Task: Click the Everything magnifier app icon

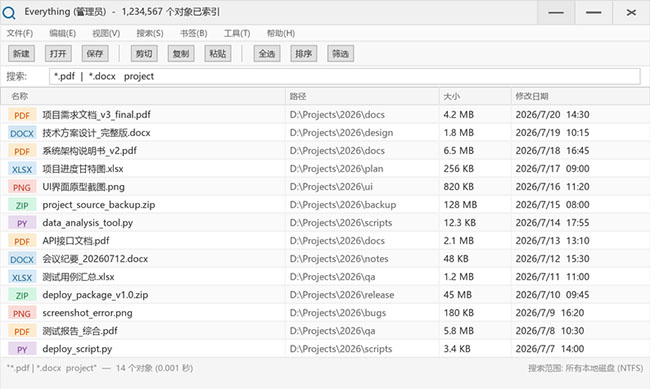Action: tap(9, 12)
